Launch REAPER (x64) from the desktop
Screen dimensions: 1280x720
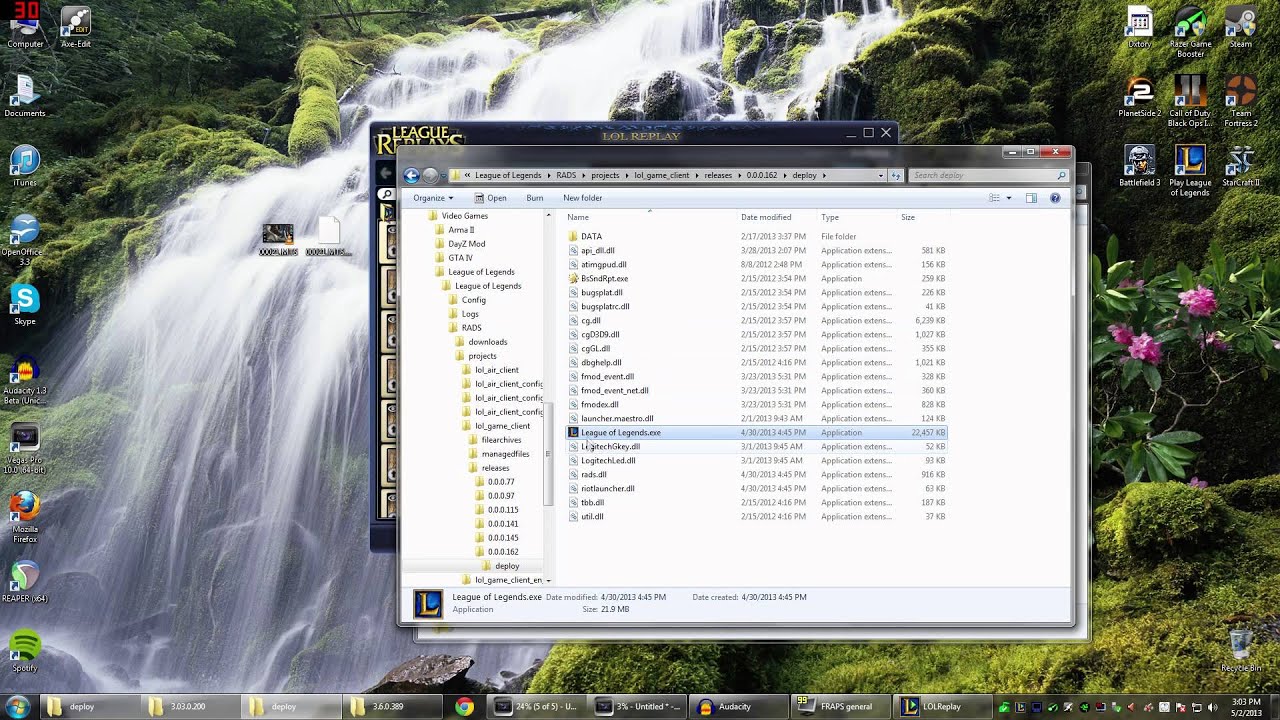pos(25,581)
